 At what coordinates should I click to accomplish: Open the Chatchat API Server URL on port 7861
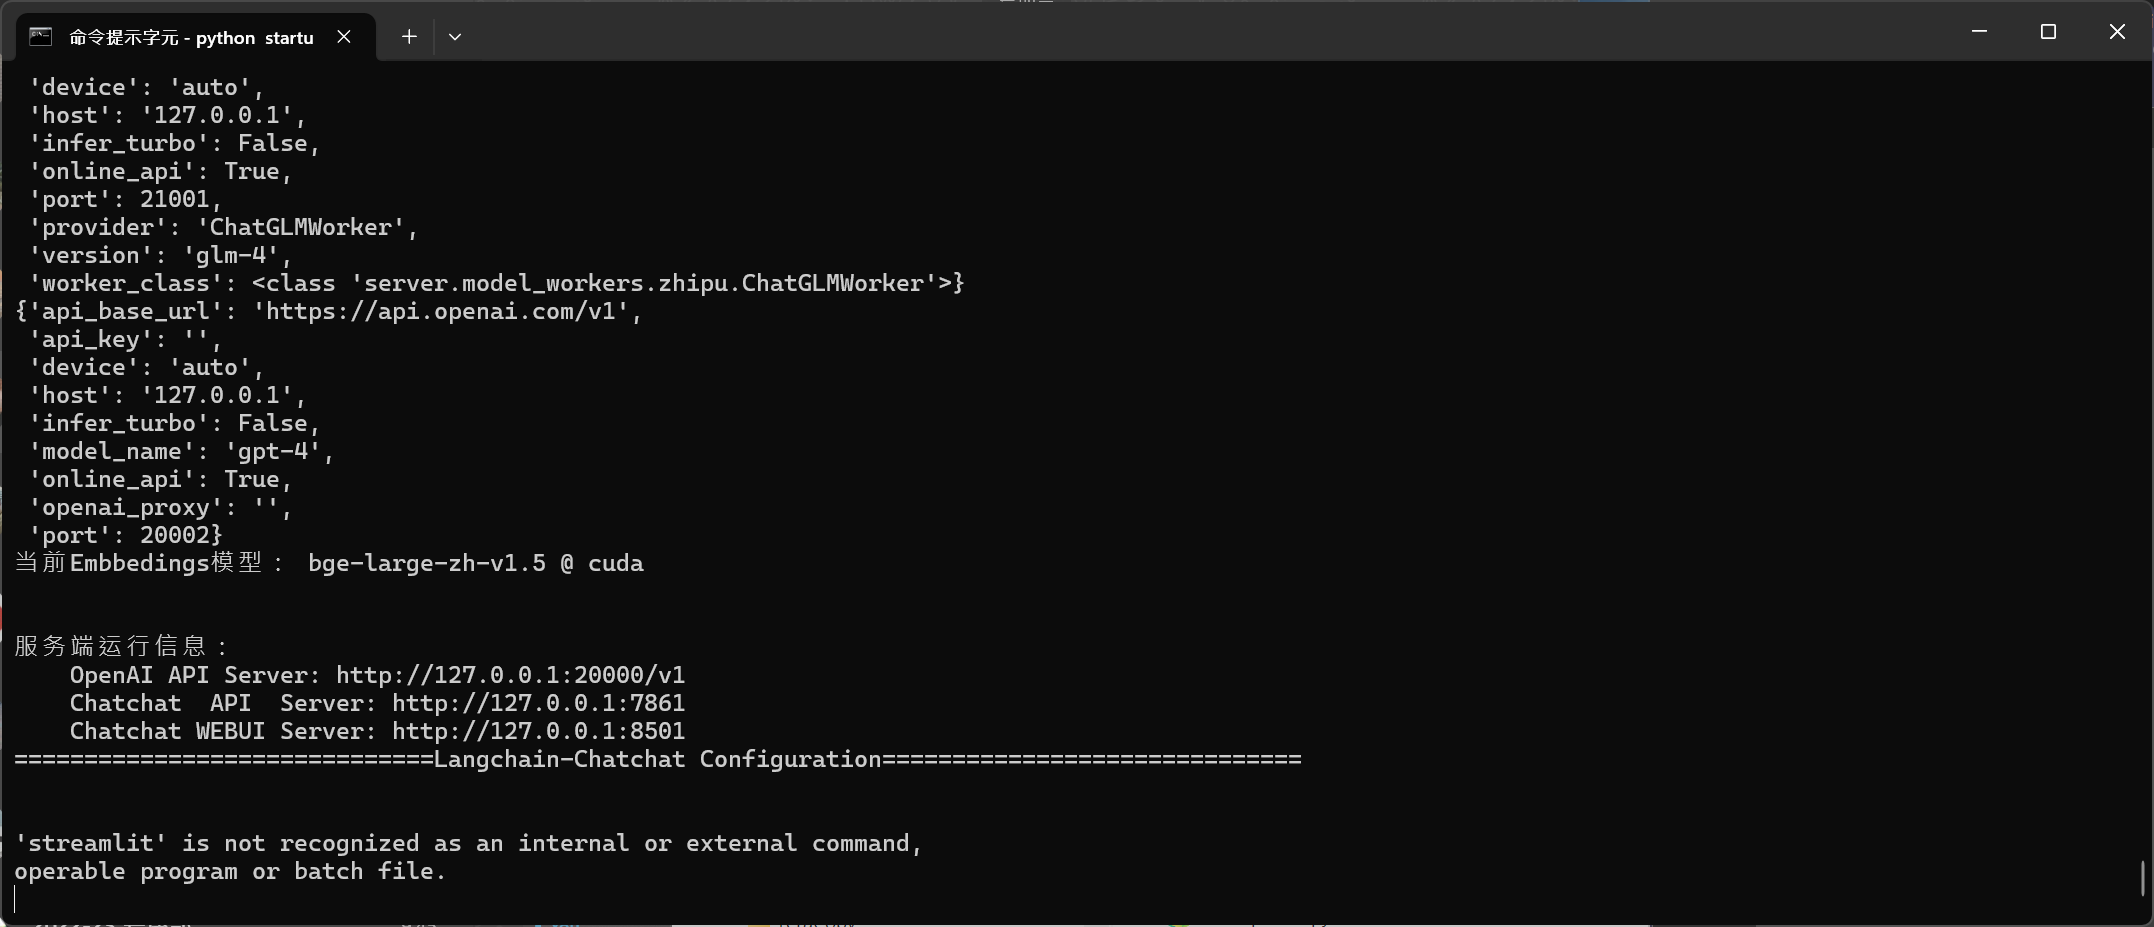(x=538, y=703)
